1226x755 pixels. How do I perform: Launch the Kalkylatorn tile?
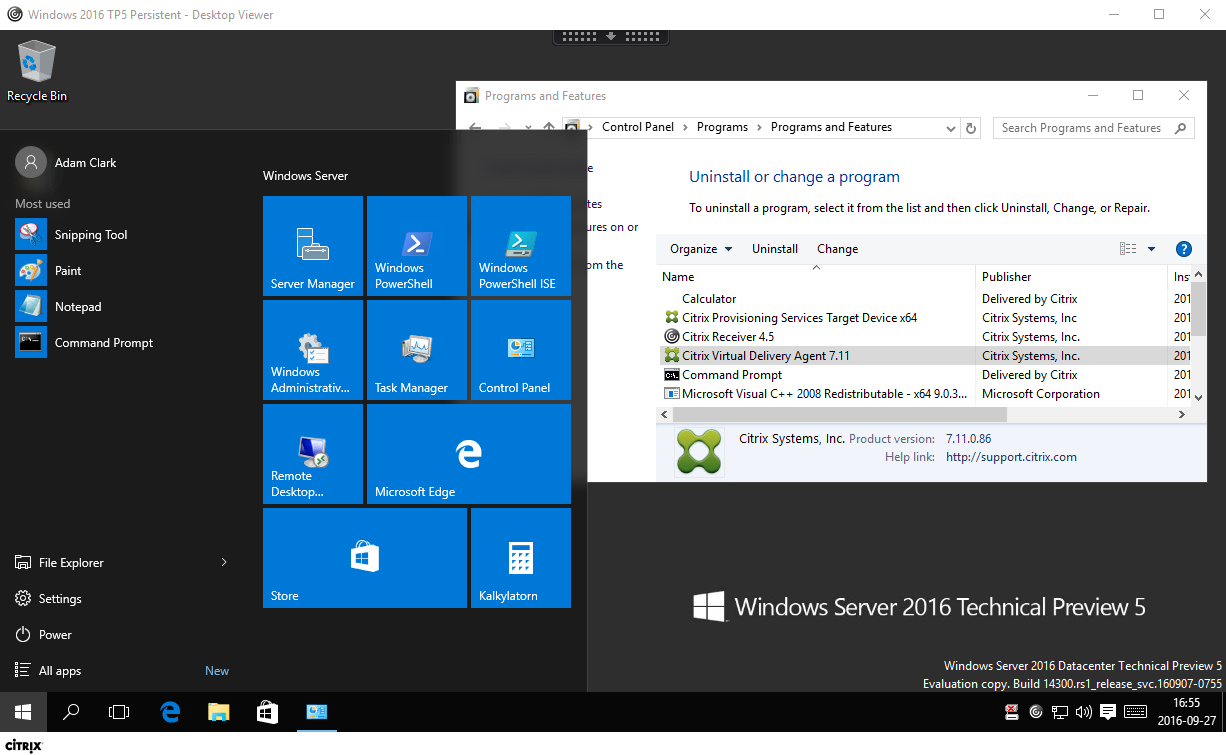(x=520, y=558)
